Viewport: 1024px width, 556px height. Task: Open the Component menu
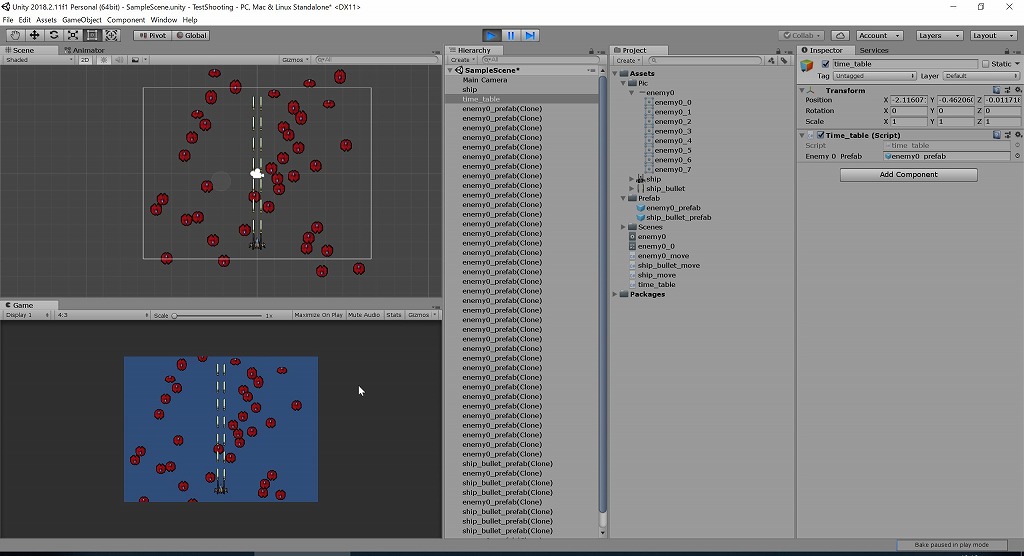click(x=125, y=20)
